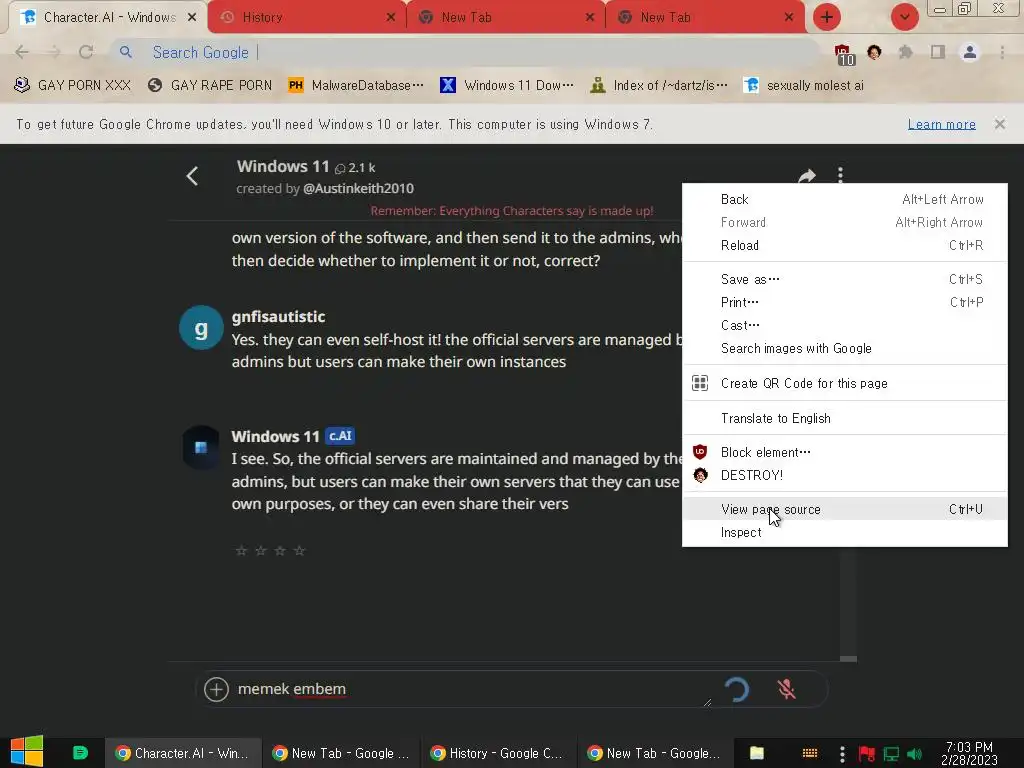
Task: Choose Reload in the context menu
Action: 844,246
